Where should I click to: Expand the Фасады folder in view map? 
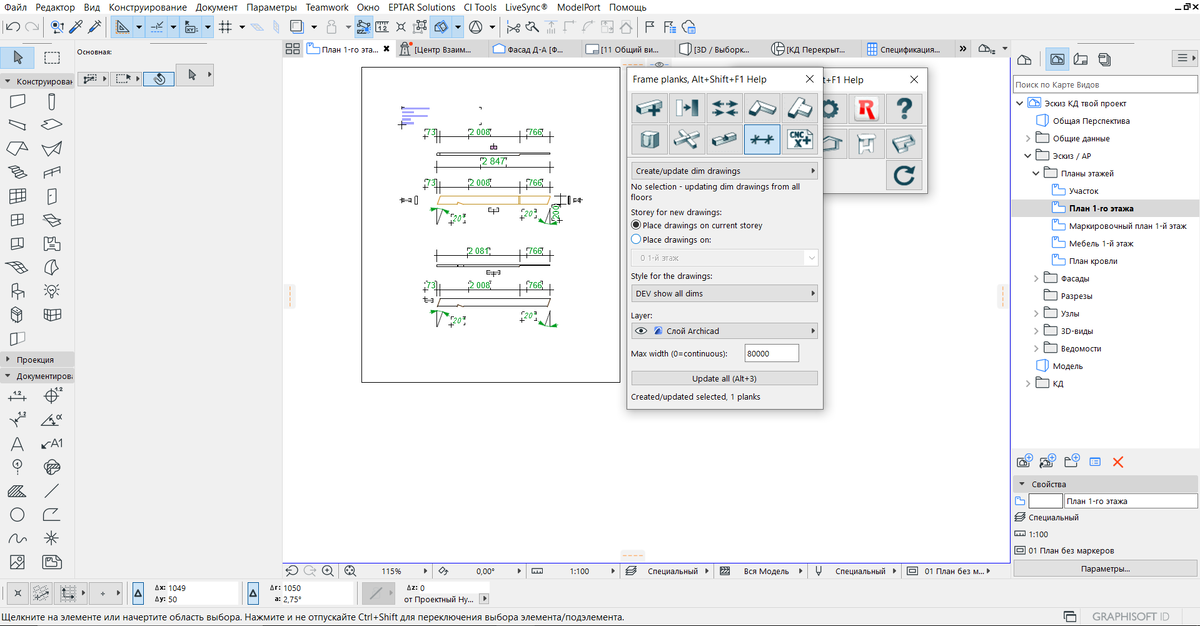coord(1037,278)
